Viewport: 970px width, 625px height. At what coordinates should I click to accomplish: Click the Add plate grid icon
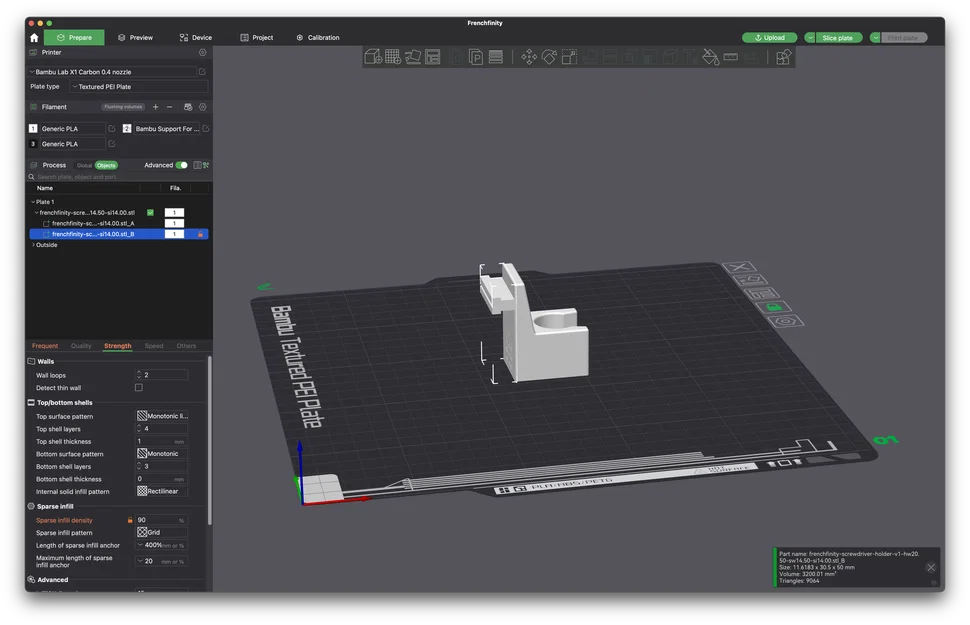tap(393, 57)
